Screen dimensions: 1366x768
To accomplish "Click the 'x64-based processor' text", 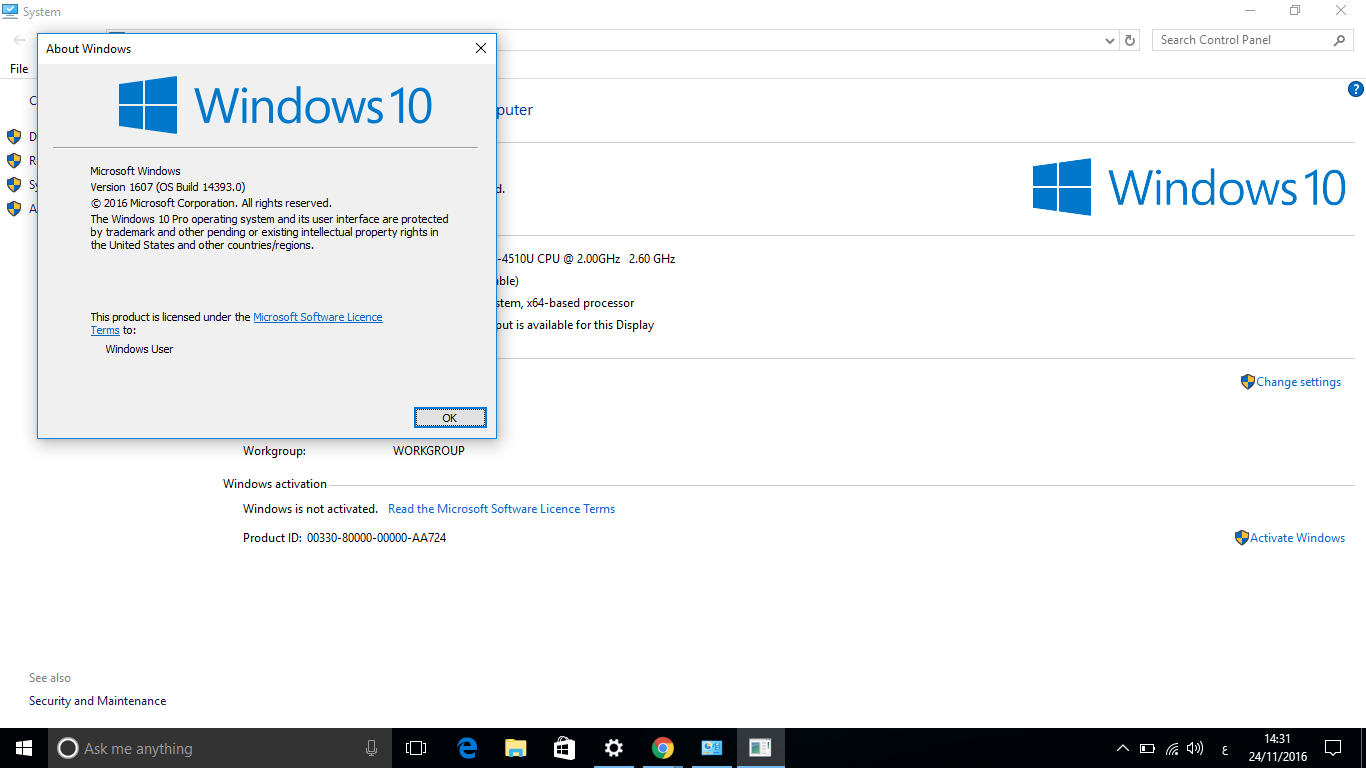I will [x=580, y=303].
